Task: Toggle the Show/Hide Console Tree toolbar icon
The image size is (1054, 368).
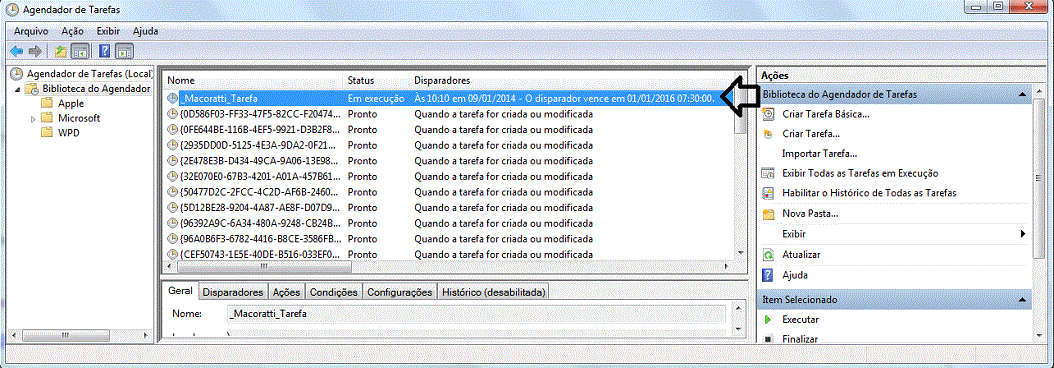Action: pyautogui.click(x=79, y=51)
